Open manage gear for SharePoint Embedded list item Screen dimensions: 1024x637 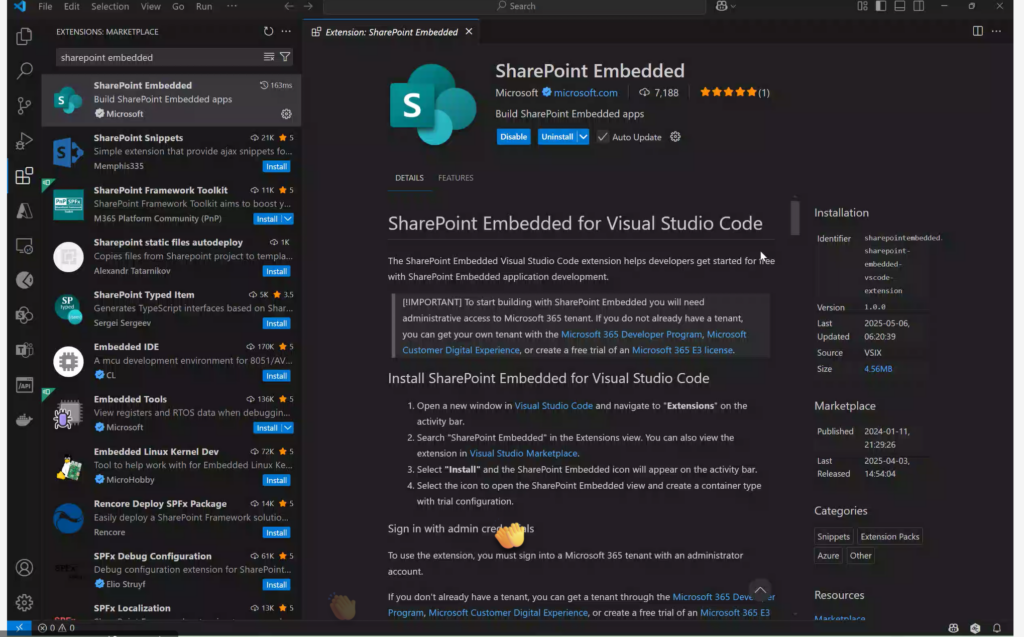[x=286, y=114]
